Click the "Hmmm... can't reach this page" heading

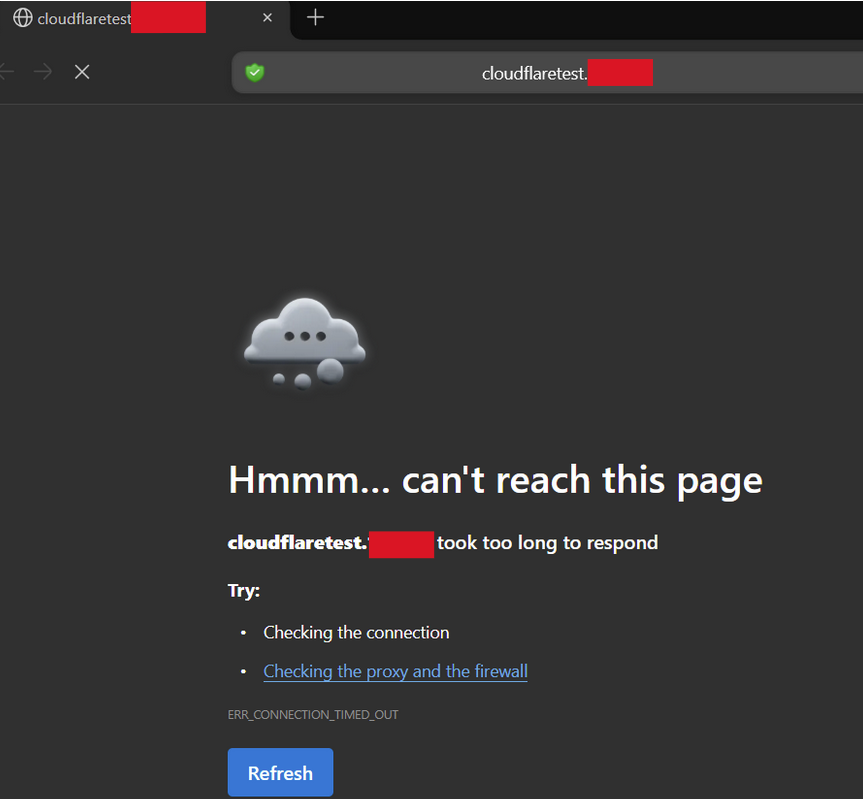coord(495,480)
